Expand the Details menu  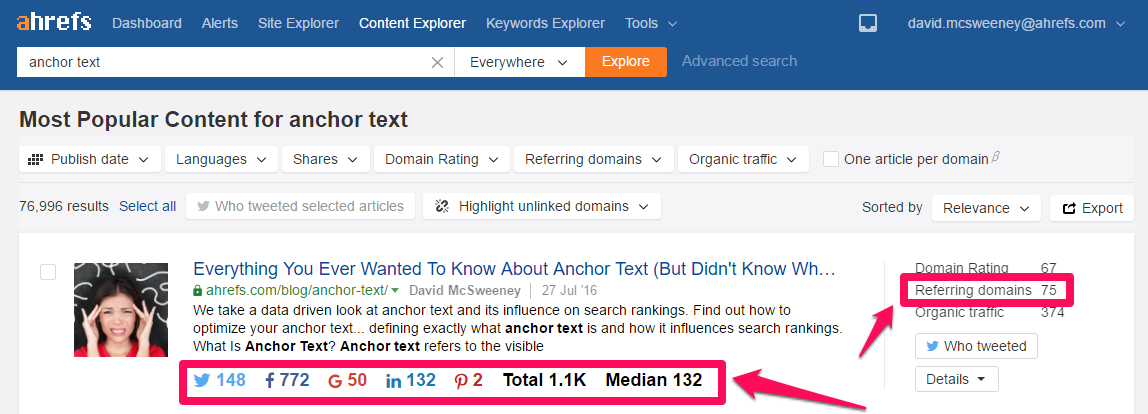(956, 380)
